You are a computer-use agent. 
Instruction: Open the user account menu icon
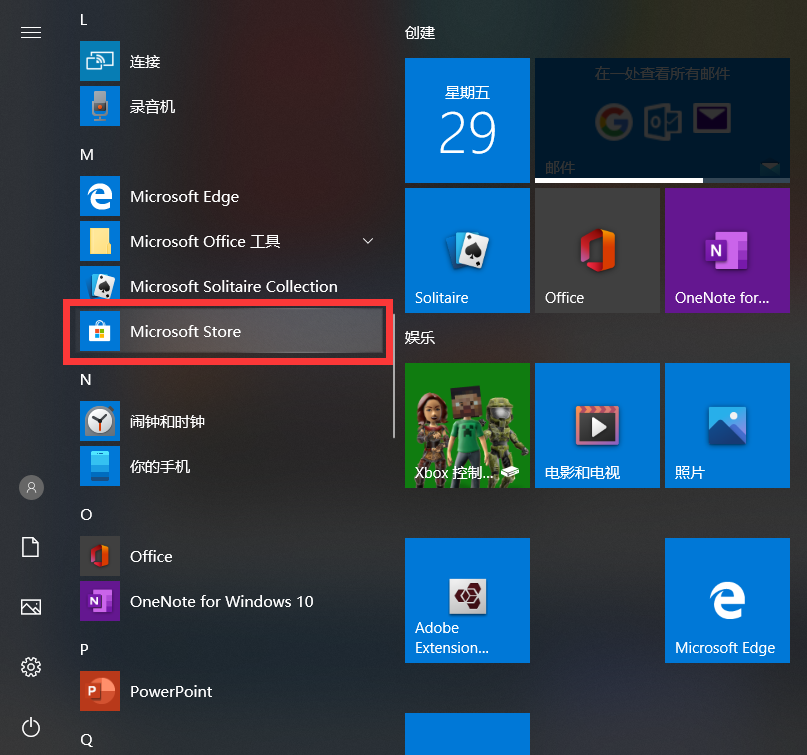(31, 487)
